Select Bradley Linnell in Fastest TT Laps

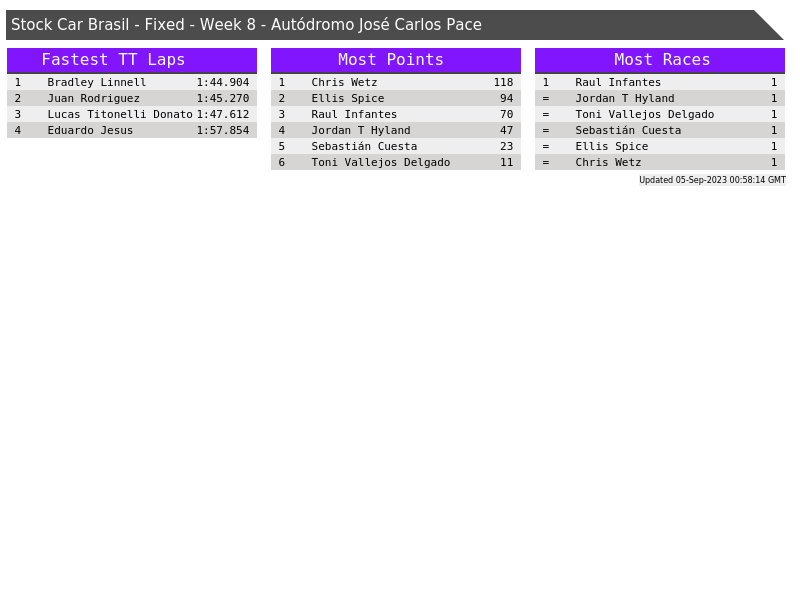tap(97, 82)
